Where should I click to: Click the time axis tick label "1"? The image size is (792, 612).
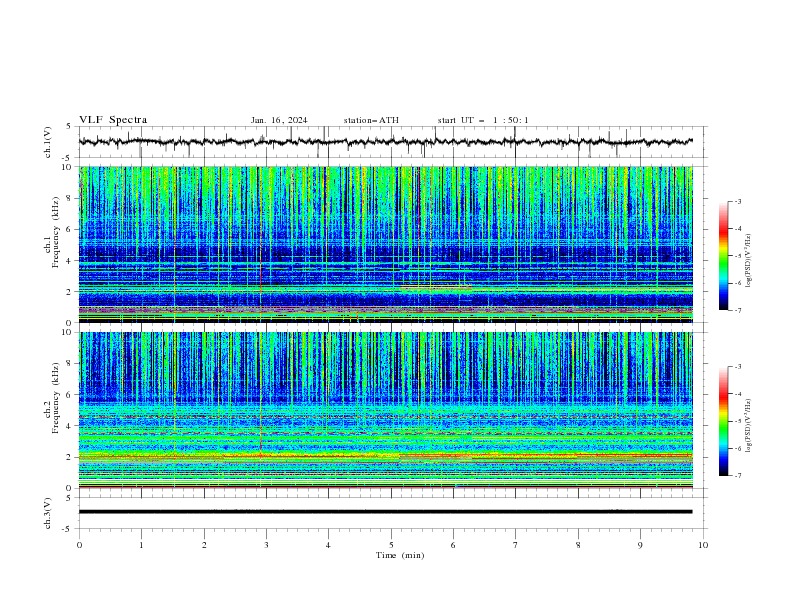point(141,545)
